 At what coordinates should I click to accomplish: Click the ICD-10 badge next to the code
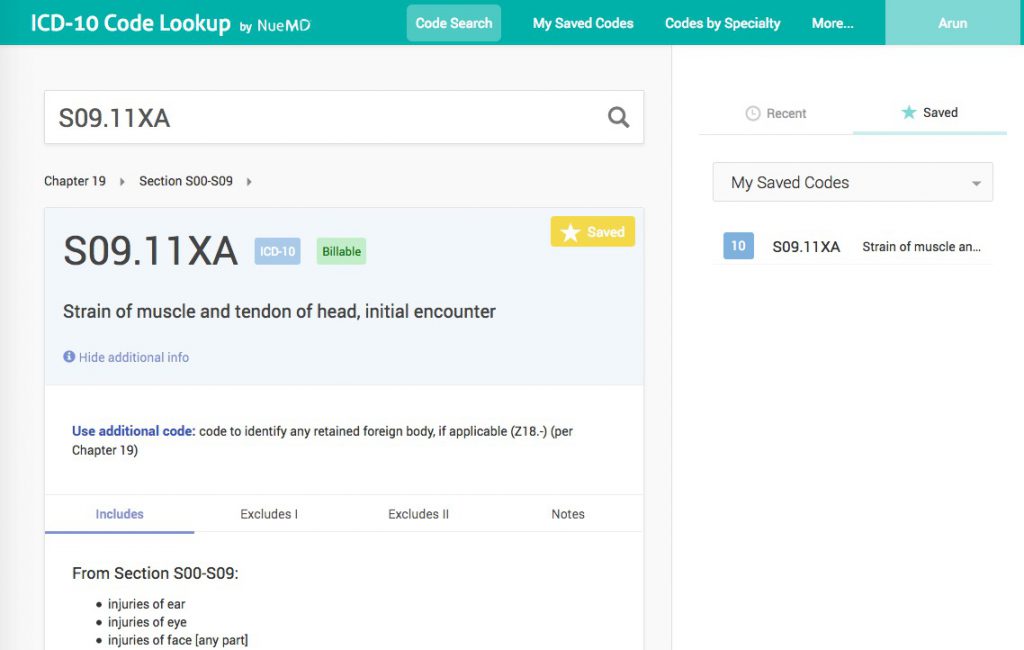click(277, 252)
